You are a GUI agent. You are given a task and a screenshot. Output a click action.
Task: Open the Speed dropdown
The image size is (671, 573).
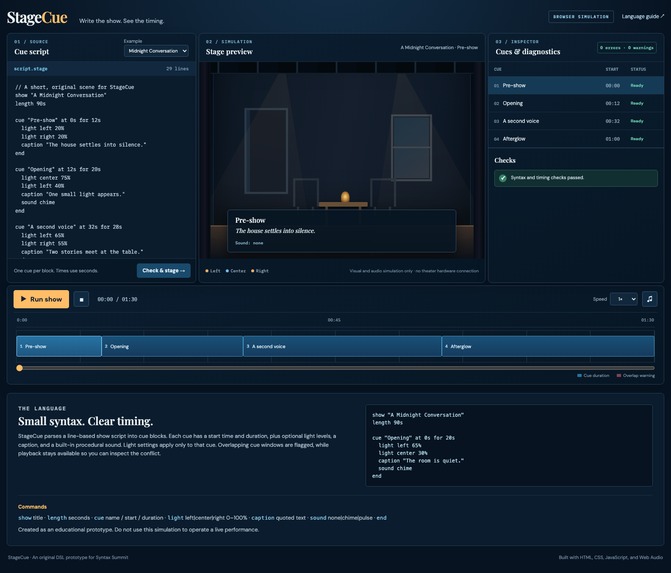(623, 299)
